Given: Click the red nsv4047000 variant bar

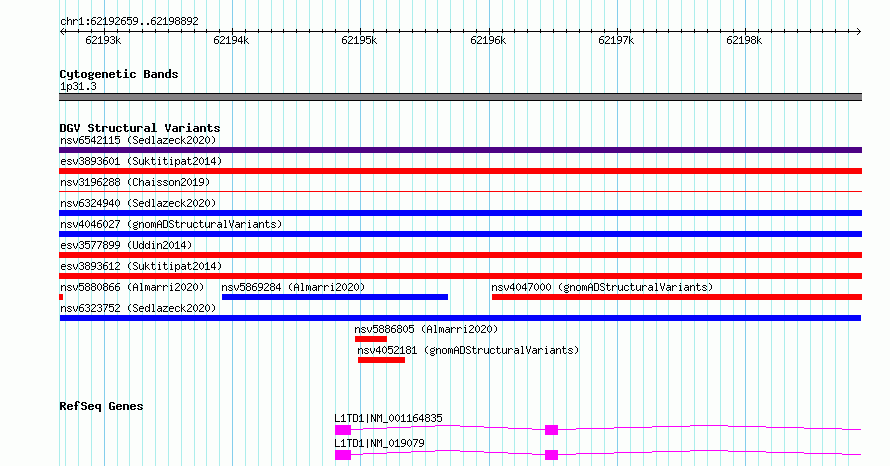Looking at the screenshot, I should [677, 297].
